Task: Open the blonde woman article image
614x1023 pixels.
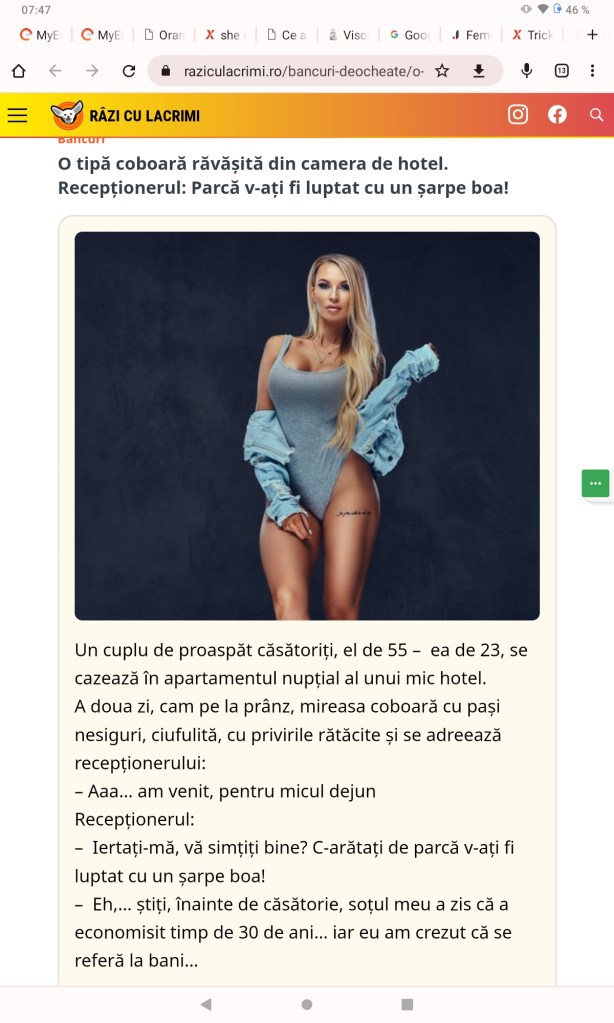Action: (x=307, y=425)
